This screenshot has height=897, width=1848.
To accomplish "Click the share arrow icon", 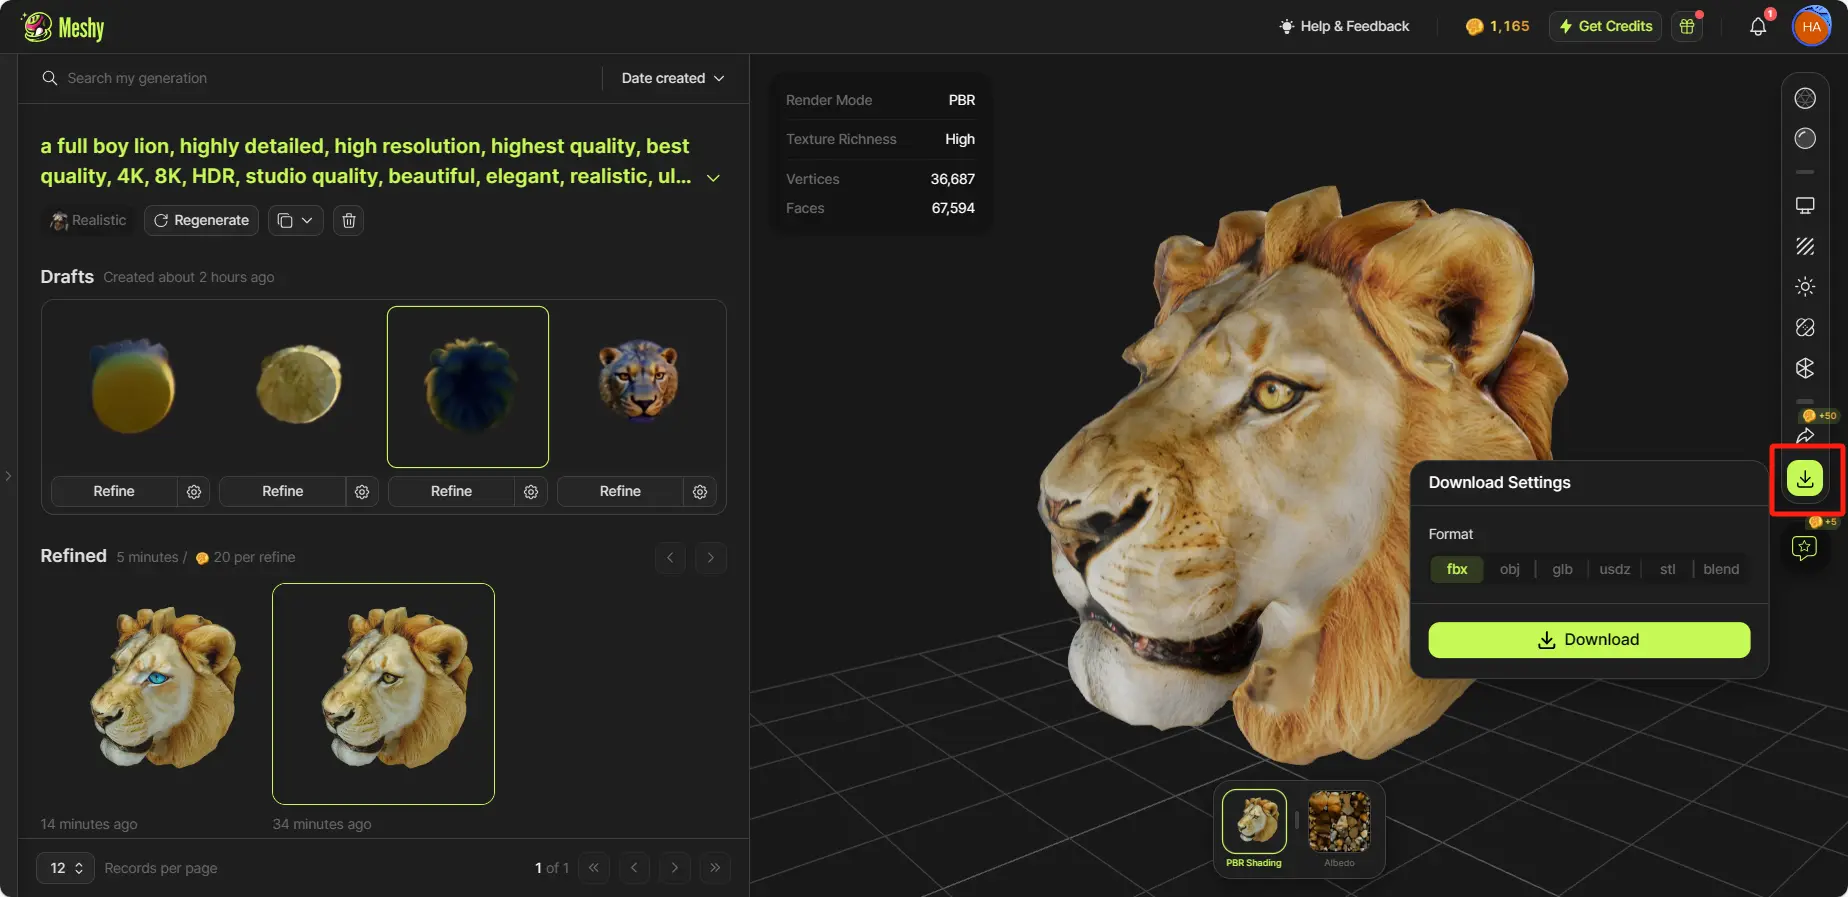I will click(1804, 436).
